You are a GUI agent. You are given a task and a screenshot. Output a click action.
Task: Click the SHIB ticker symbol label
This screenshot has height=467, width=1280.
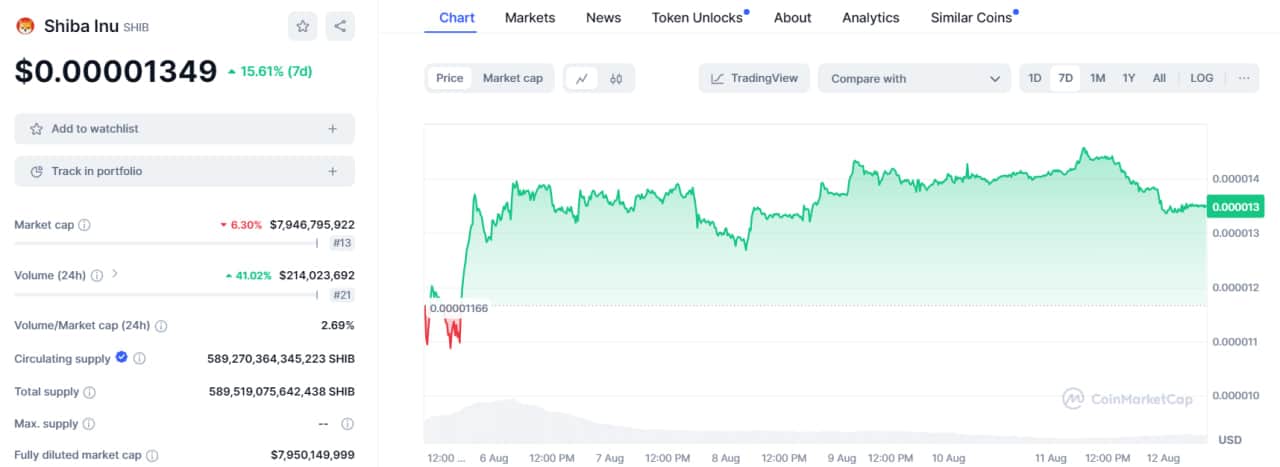pyautogui.click(x=137, y=27)
